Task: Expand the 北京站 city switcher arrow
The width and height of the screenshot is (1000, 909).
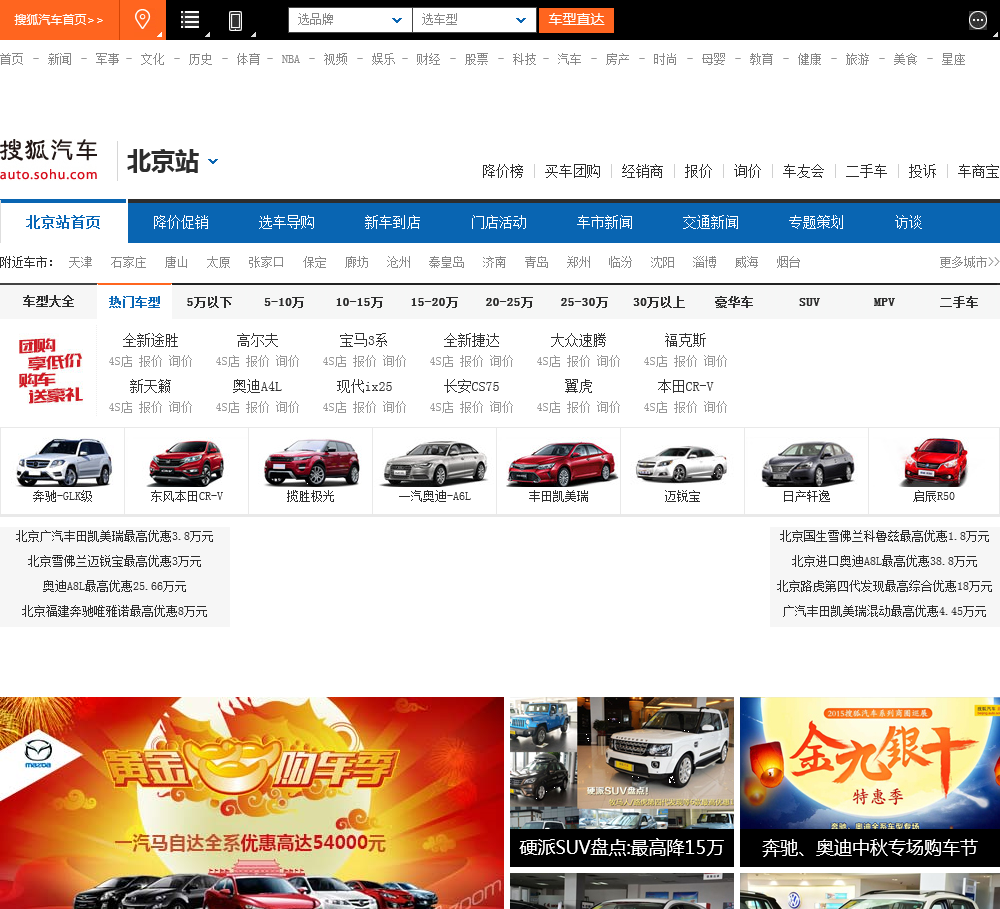Action: (x=214, y=161)
